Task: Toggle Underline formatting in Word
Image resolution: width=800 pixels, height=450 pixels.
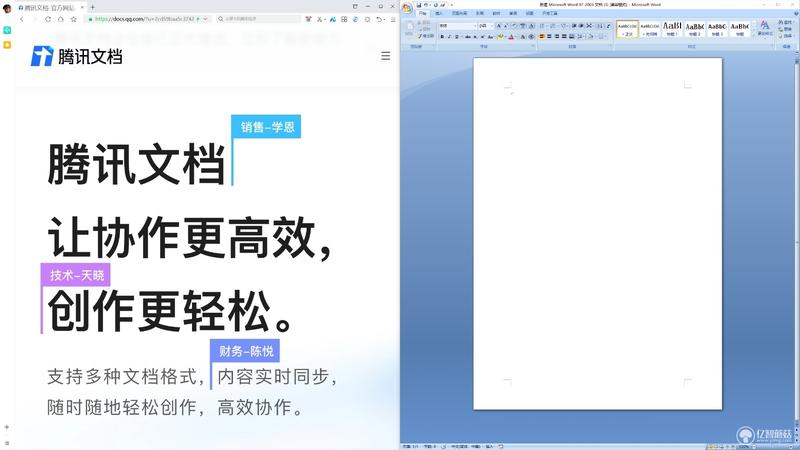Action: point(456,37)
